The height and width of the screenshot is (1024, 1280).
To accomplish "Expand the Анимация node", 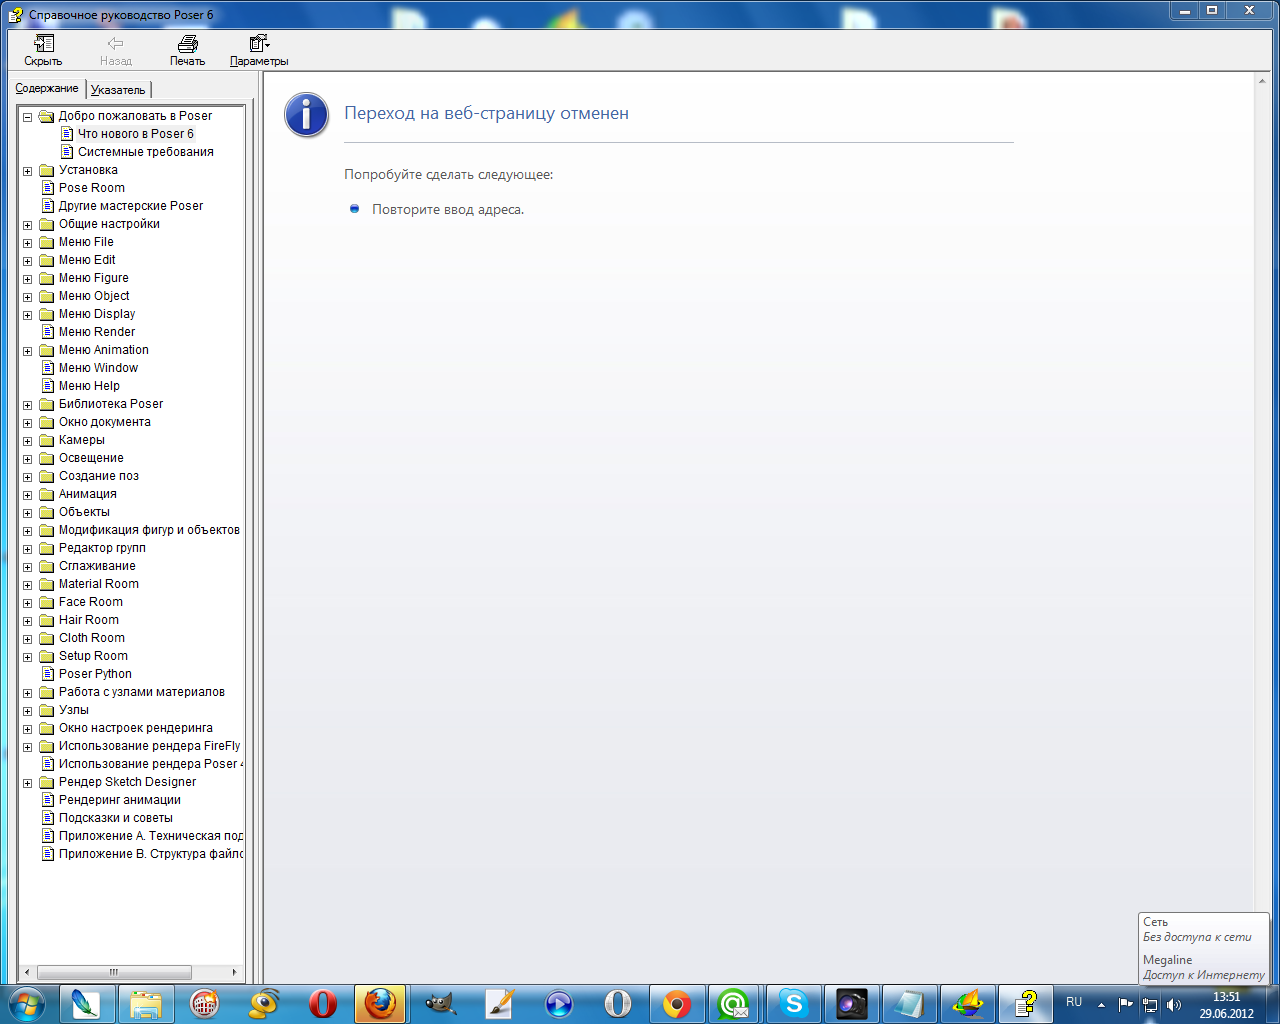I will click(x=28, y=495).
